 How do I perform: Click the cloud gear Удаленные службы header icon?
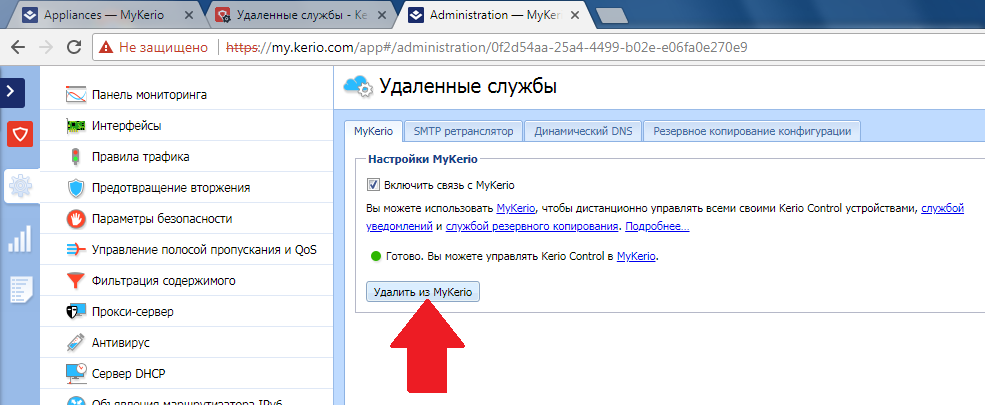click(x=357, y=86)
